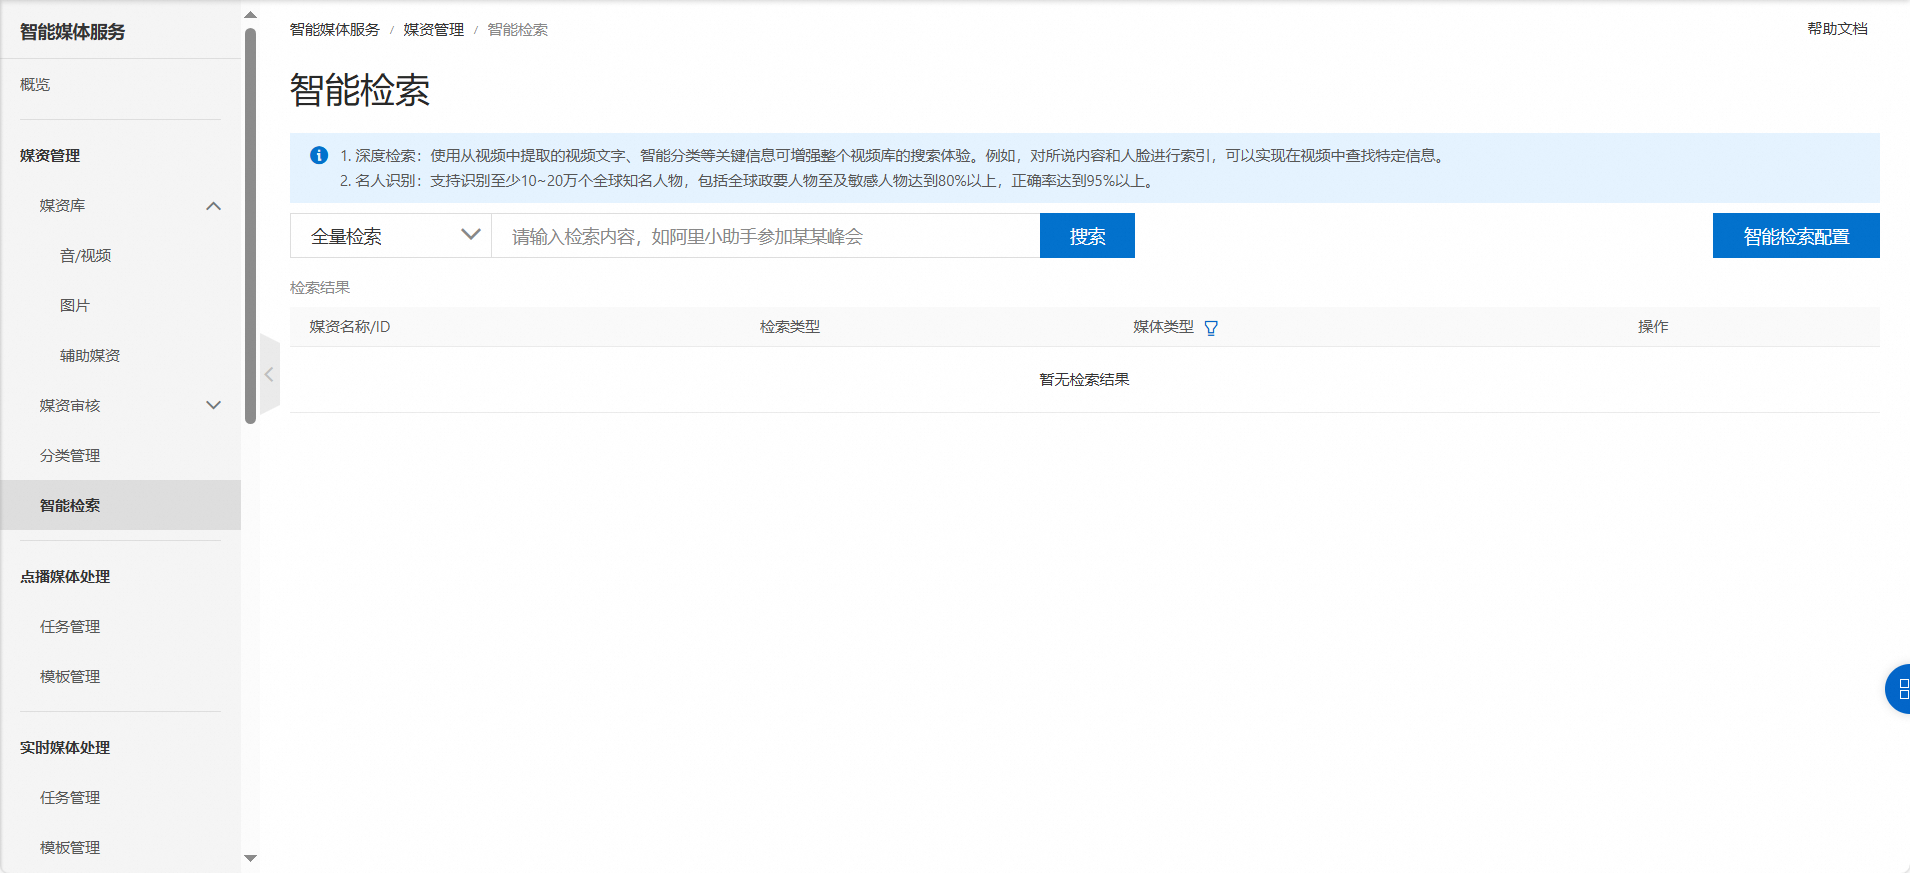Click the 智能检索 page heading
The width and height of the screenshot is (1910, 873).
[x=360, y=90]
